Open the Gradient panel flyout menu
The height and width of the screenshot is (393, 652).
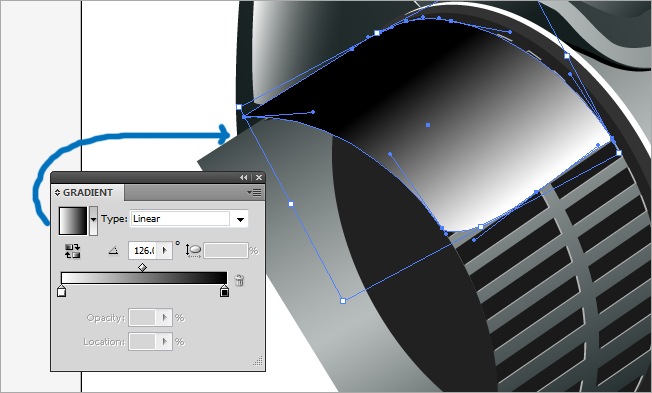click(x=254, y=192)
